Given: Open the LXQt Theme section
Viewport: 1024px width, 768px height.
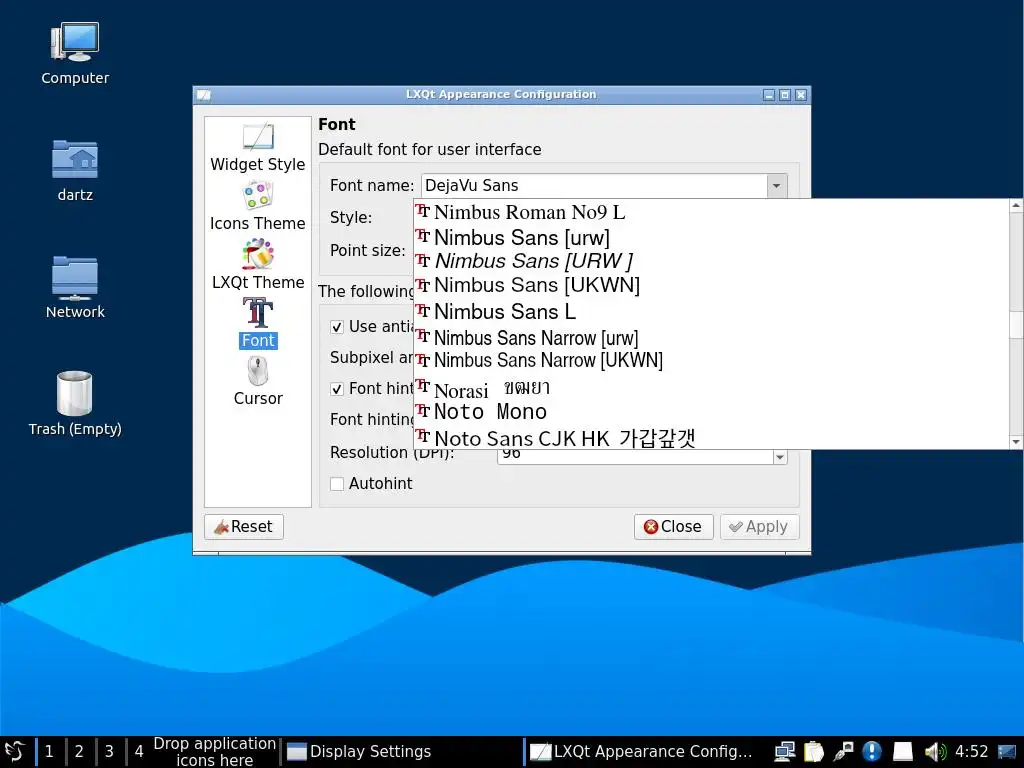Looking at the screenshot, I should pyautogui.click(x=257, y=265).
